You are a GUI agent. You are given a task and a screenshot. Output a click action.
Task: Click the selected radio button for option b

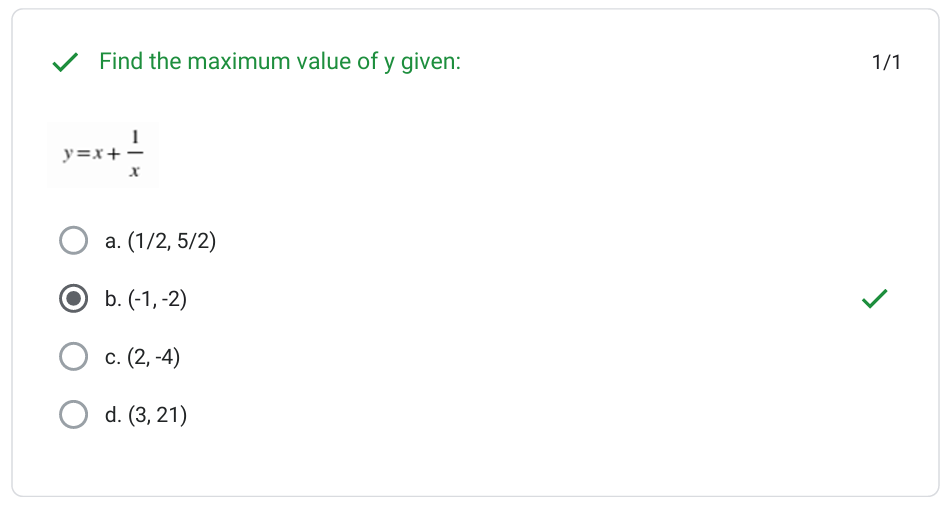point(73,298)
